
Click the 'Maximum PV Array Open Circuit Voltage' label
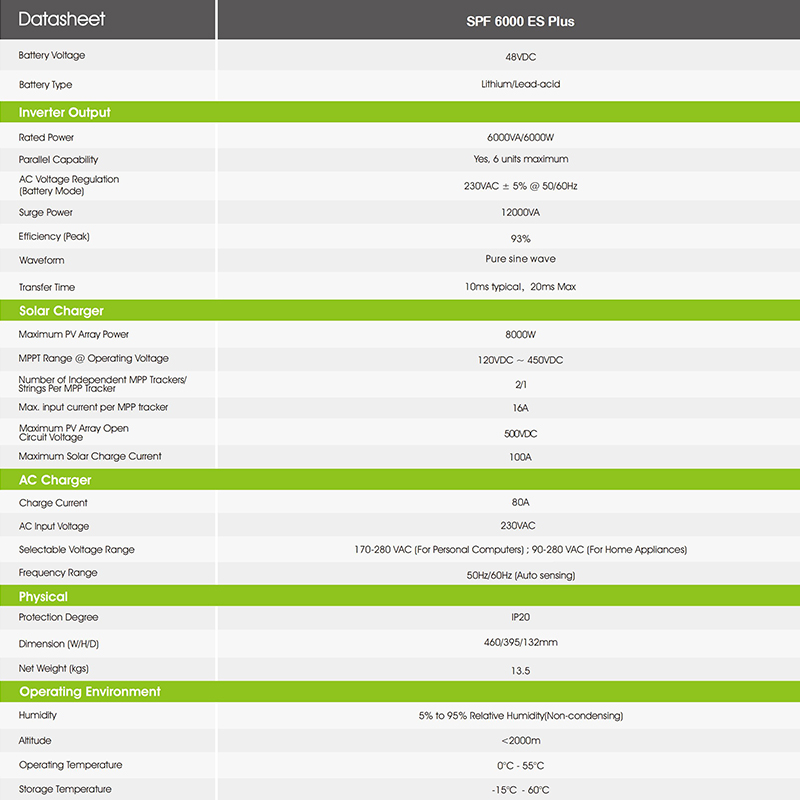click(x=73, y=433)
